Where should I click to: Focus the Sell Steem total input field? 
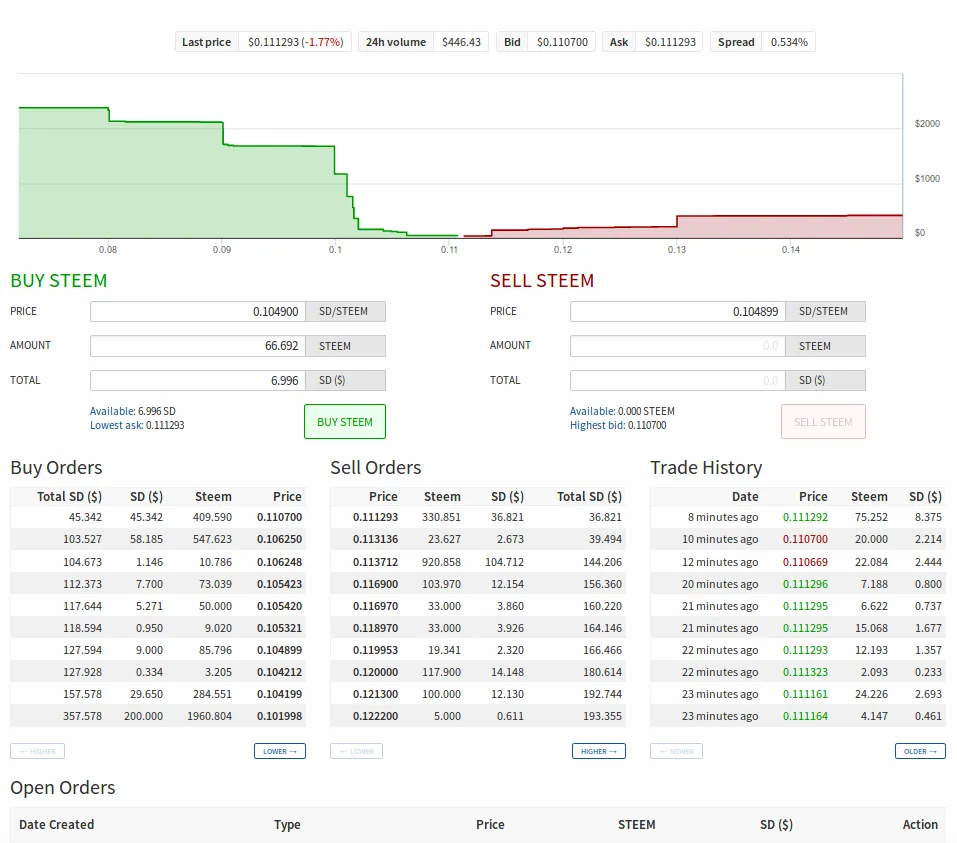point(677,380)
